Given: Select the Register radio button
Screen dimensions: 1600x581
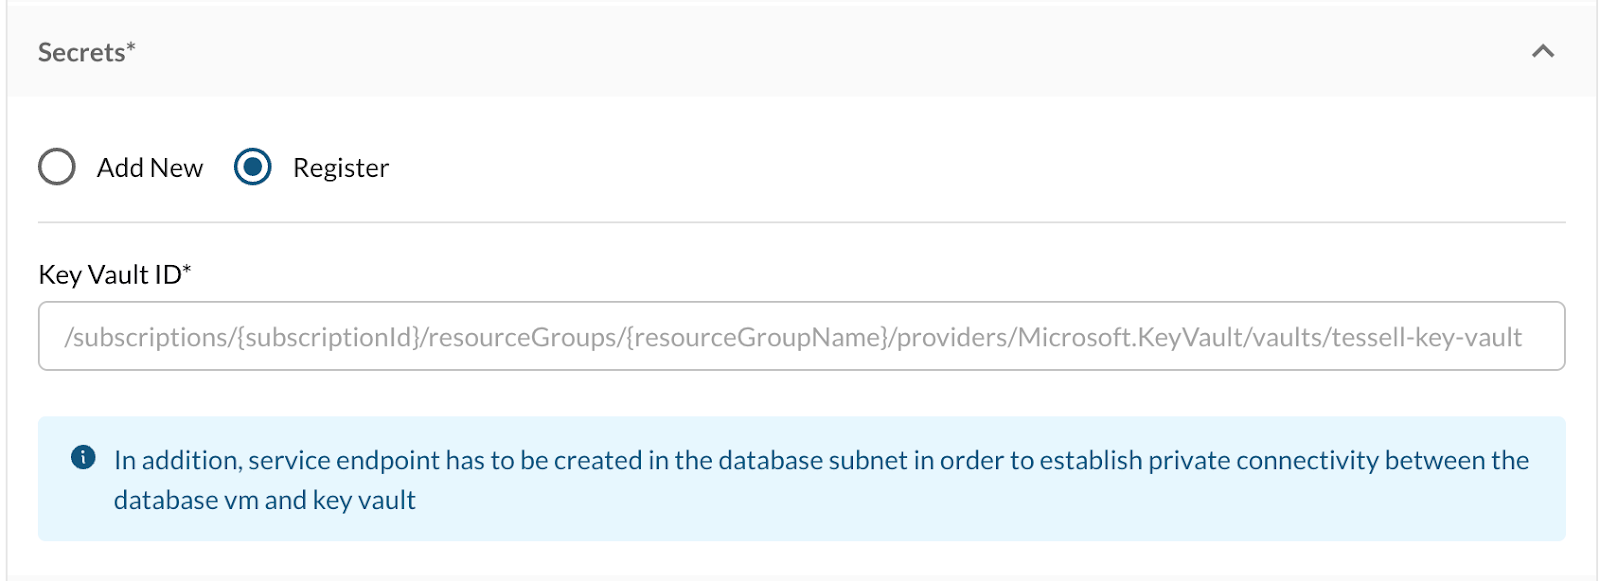Looking at the screenshot, I should 252,167.
